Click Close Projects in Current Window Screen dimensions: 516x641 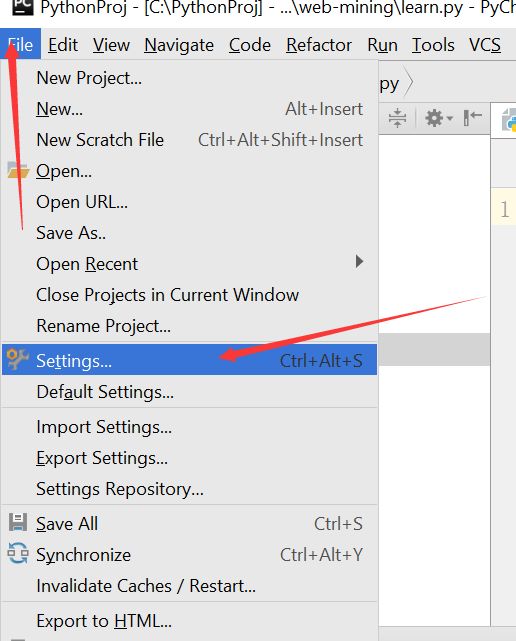[x=168, y=295]
